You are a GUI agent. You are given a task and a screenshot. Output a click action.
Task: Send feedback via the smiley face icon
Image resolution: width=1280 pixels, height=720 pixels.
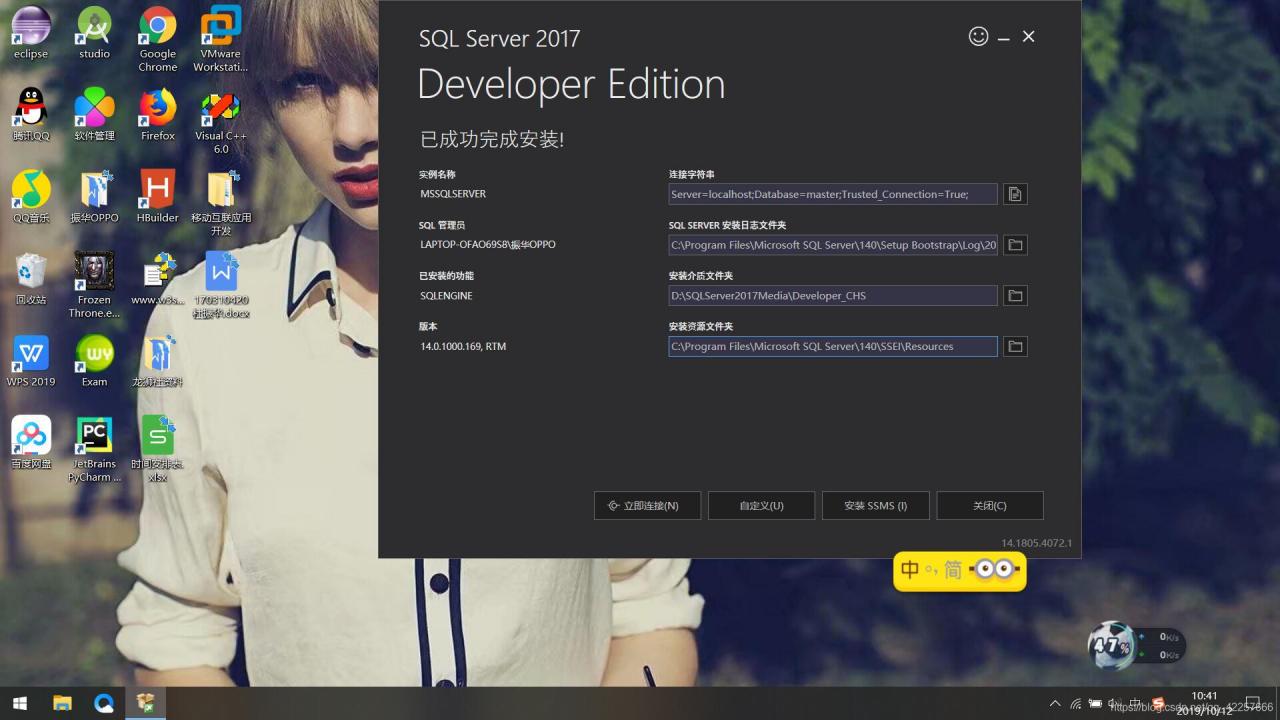click(978, 36)
